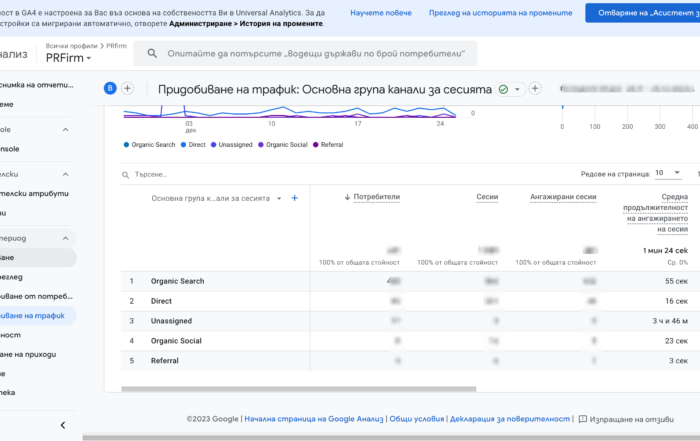
Task: Select the sidebar item ending 'реглед'
Action: pyautogui.click(x=11, y=277)
